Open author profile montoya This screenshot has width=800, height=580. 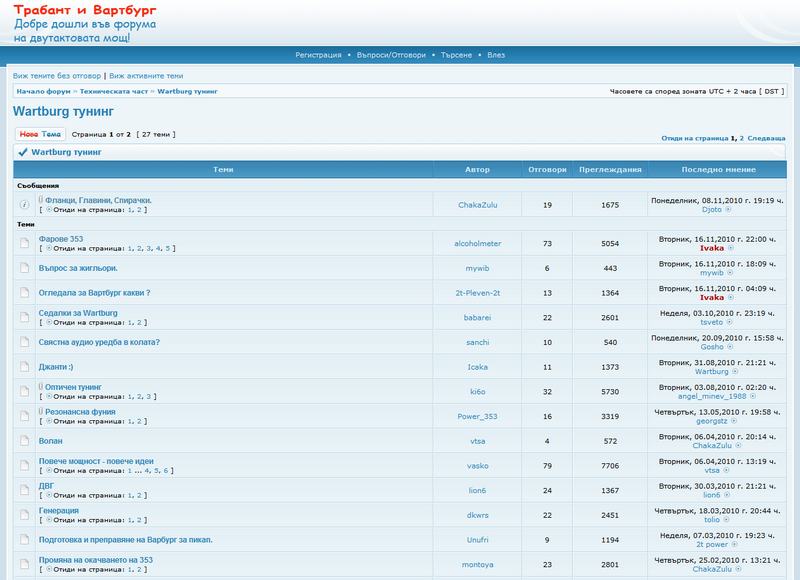478,564
